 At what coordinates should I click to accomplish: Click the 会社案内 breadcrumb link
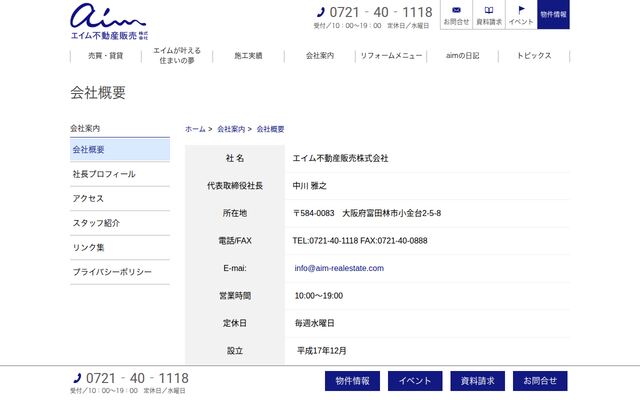coord(231,129)
